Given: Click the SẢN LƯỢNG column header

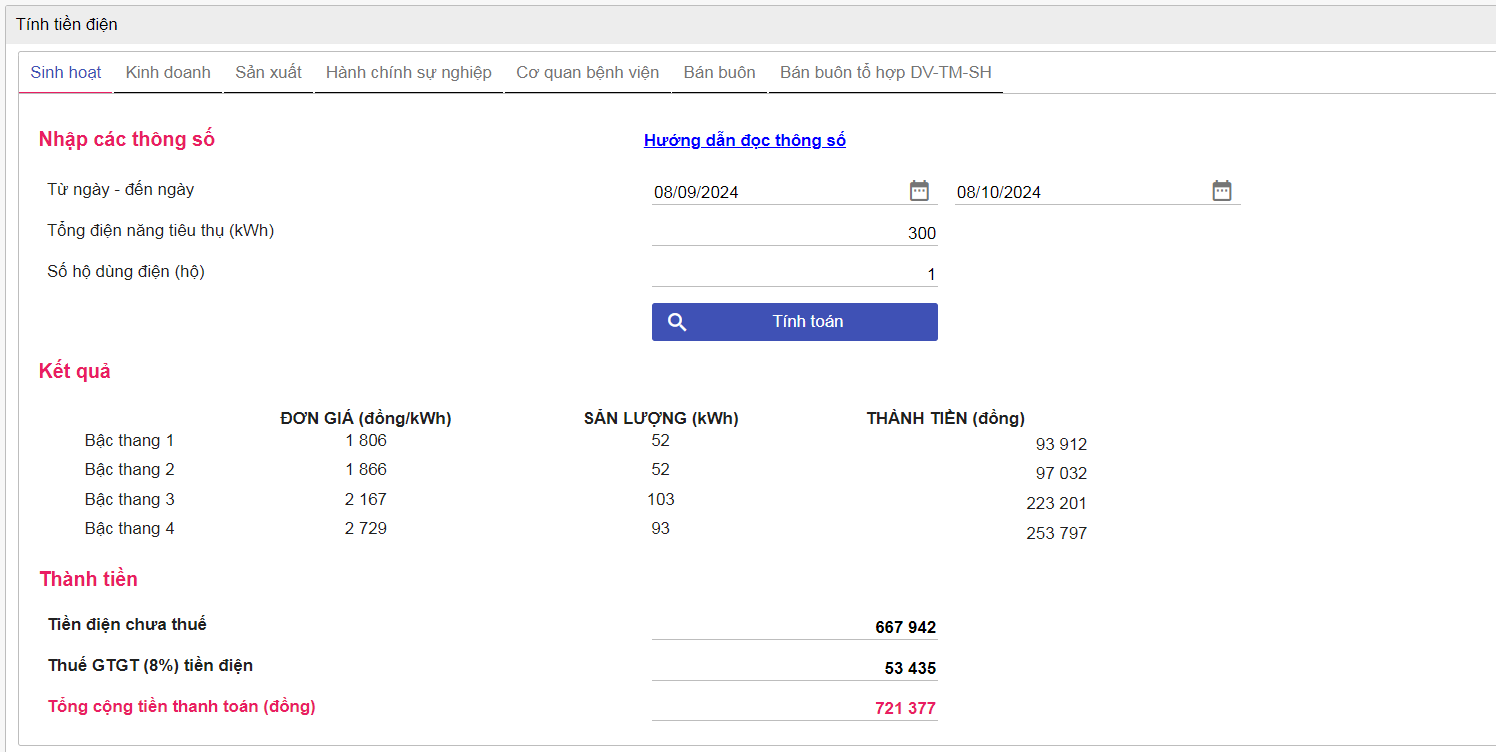Looking at the screenshot, I should tap(661, 419).
